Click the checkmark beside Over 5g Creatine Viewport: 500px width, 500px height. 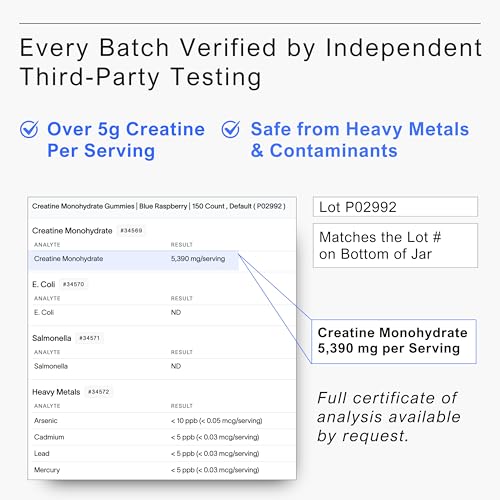pyautogui.click(x=29, y=129)
